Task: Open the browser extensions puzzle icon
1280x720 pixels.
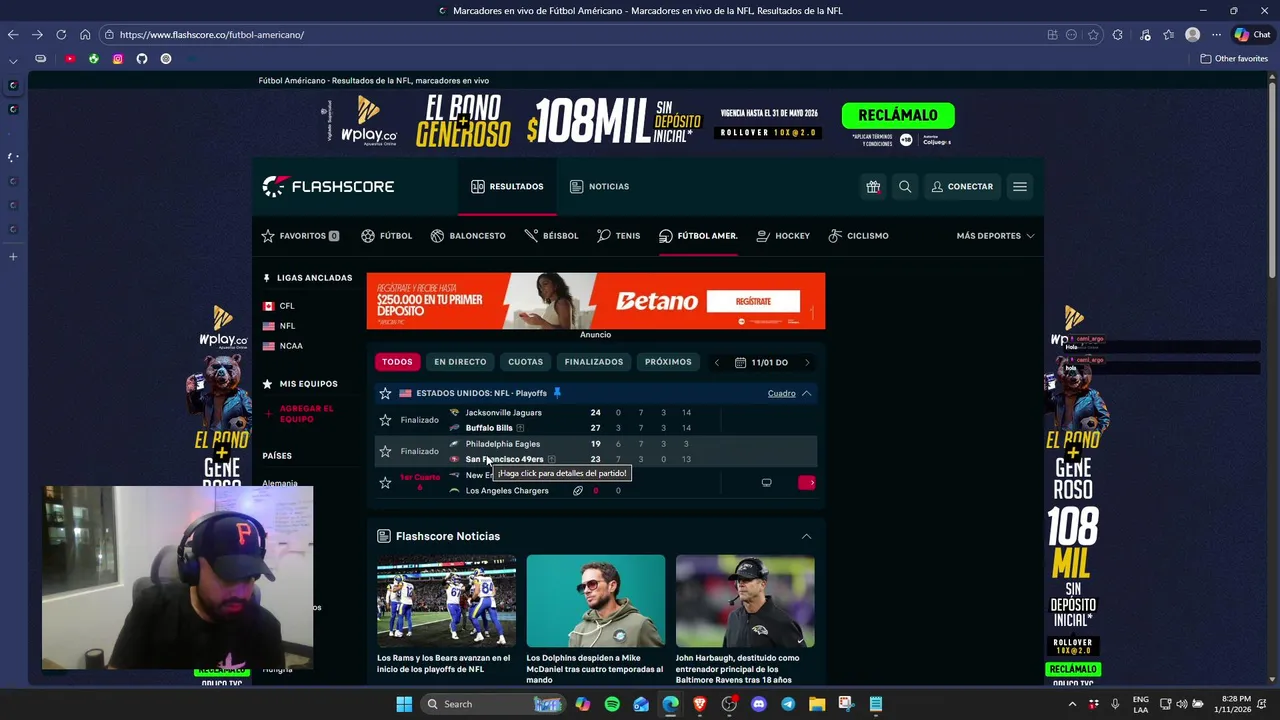Action: 1118,34
